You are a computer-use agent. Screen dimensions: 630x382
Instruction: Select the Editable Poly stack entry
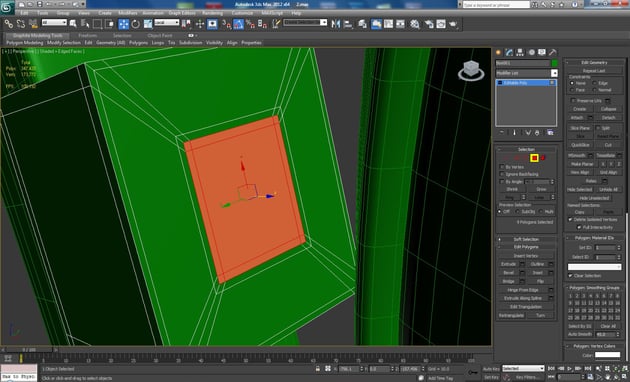[526, 82]
